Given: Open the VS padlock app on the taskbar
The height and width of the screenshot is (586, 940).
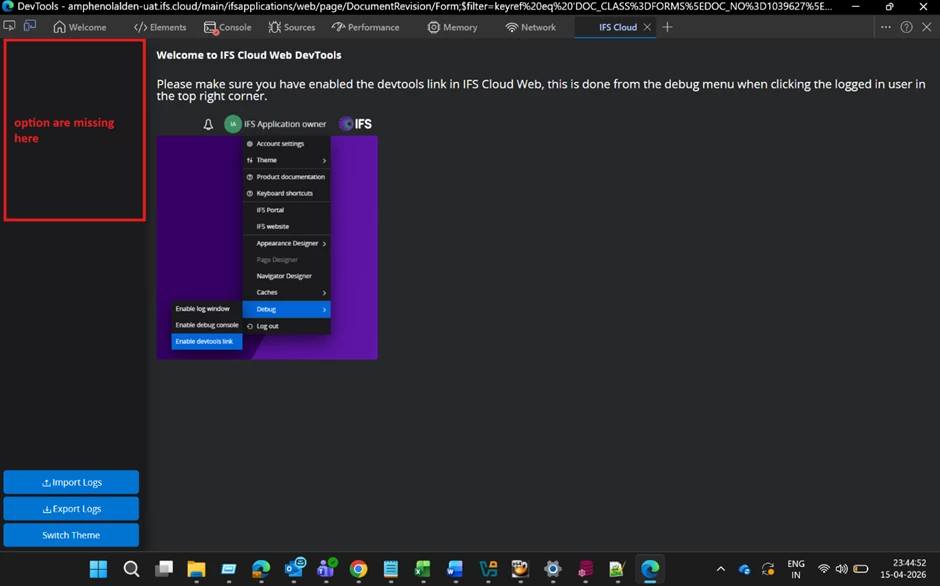Looking at the screenshot, I should (x=488, y=569).
